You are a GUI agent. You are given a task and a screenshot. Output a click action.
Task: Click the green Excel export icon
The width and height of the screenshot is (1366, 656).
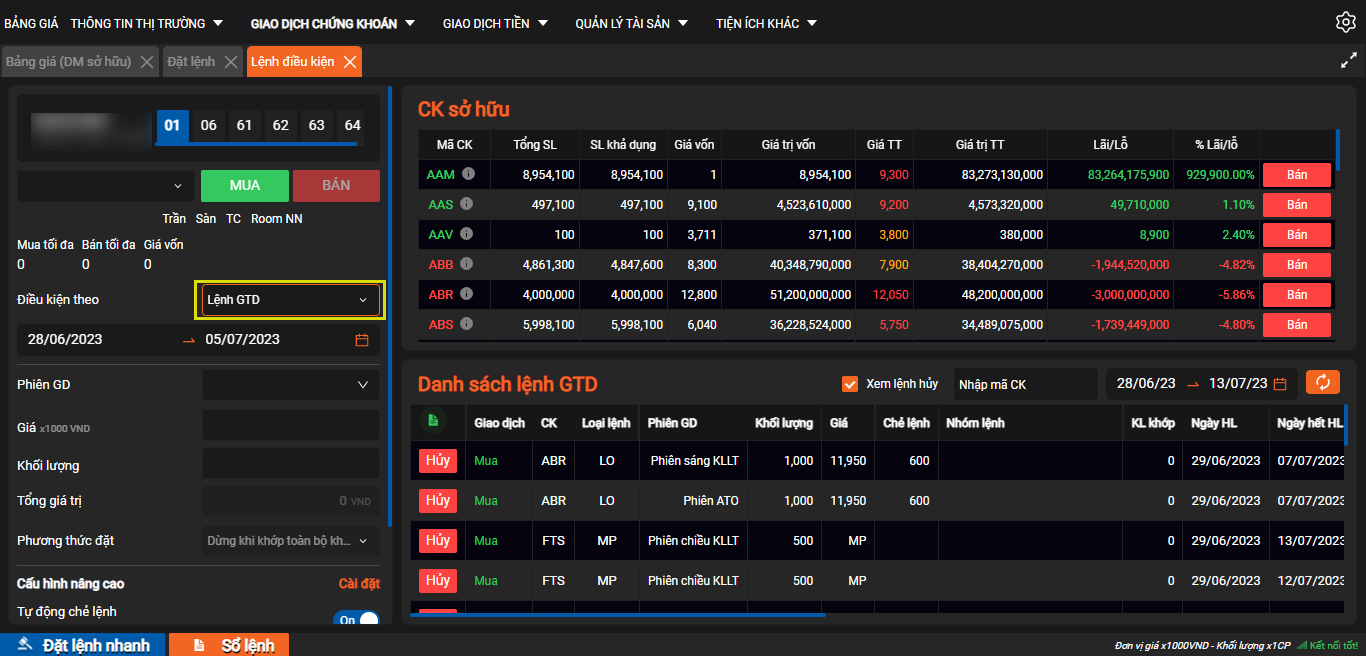coord(433,422)
